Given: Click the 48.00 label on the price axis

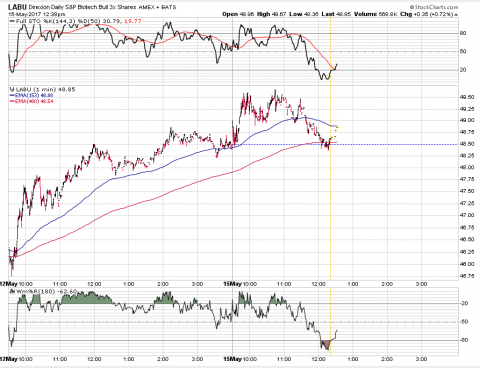Looking at the screenshot, I should tap(467, 168).
